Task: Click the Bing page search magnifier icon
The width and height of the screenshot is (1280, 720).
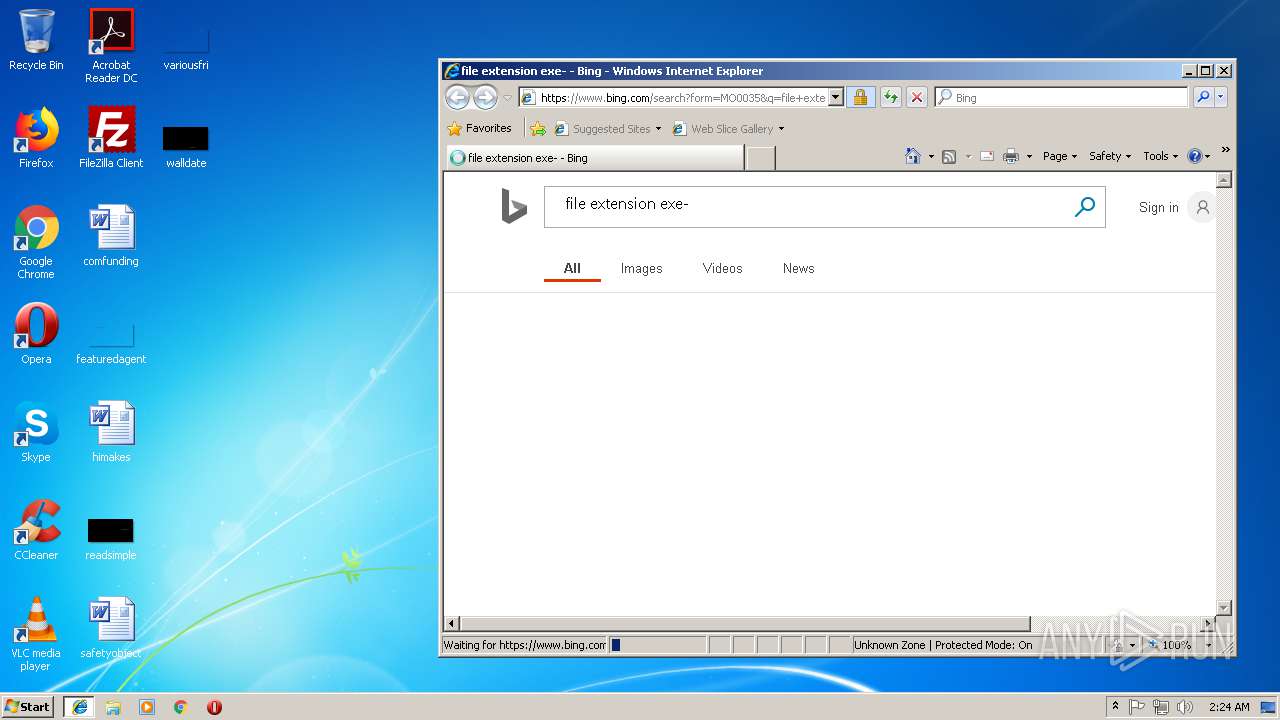Action: 1085,207
